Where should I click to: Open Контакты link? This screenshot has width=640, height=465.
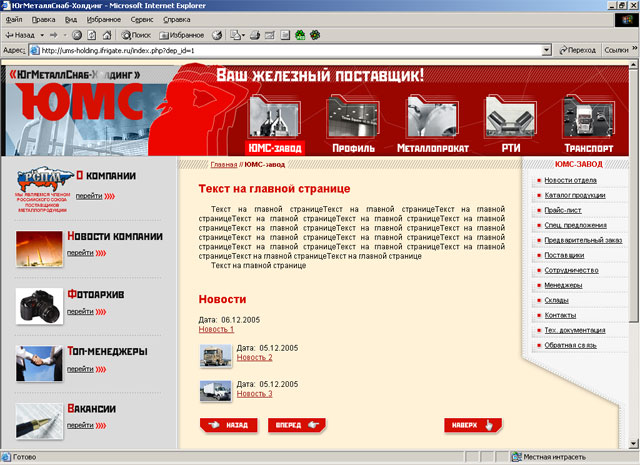560,315
